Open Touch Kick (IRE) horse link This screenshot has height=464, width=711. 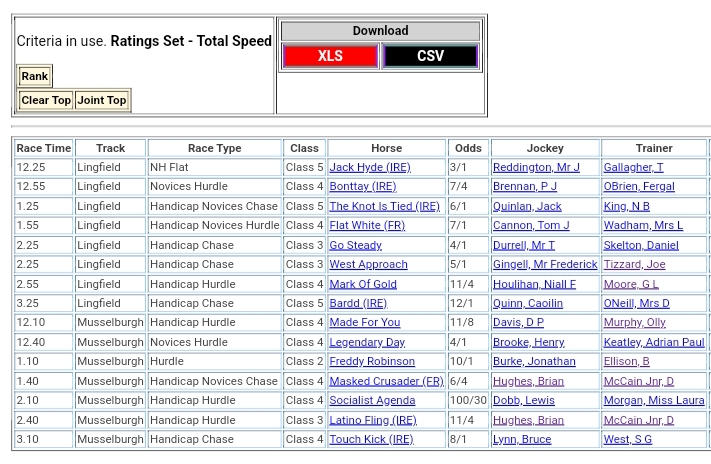(x=371, y=439)
